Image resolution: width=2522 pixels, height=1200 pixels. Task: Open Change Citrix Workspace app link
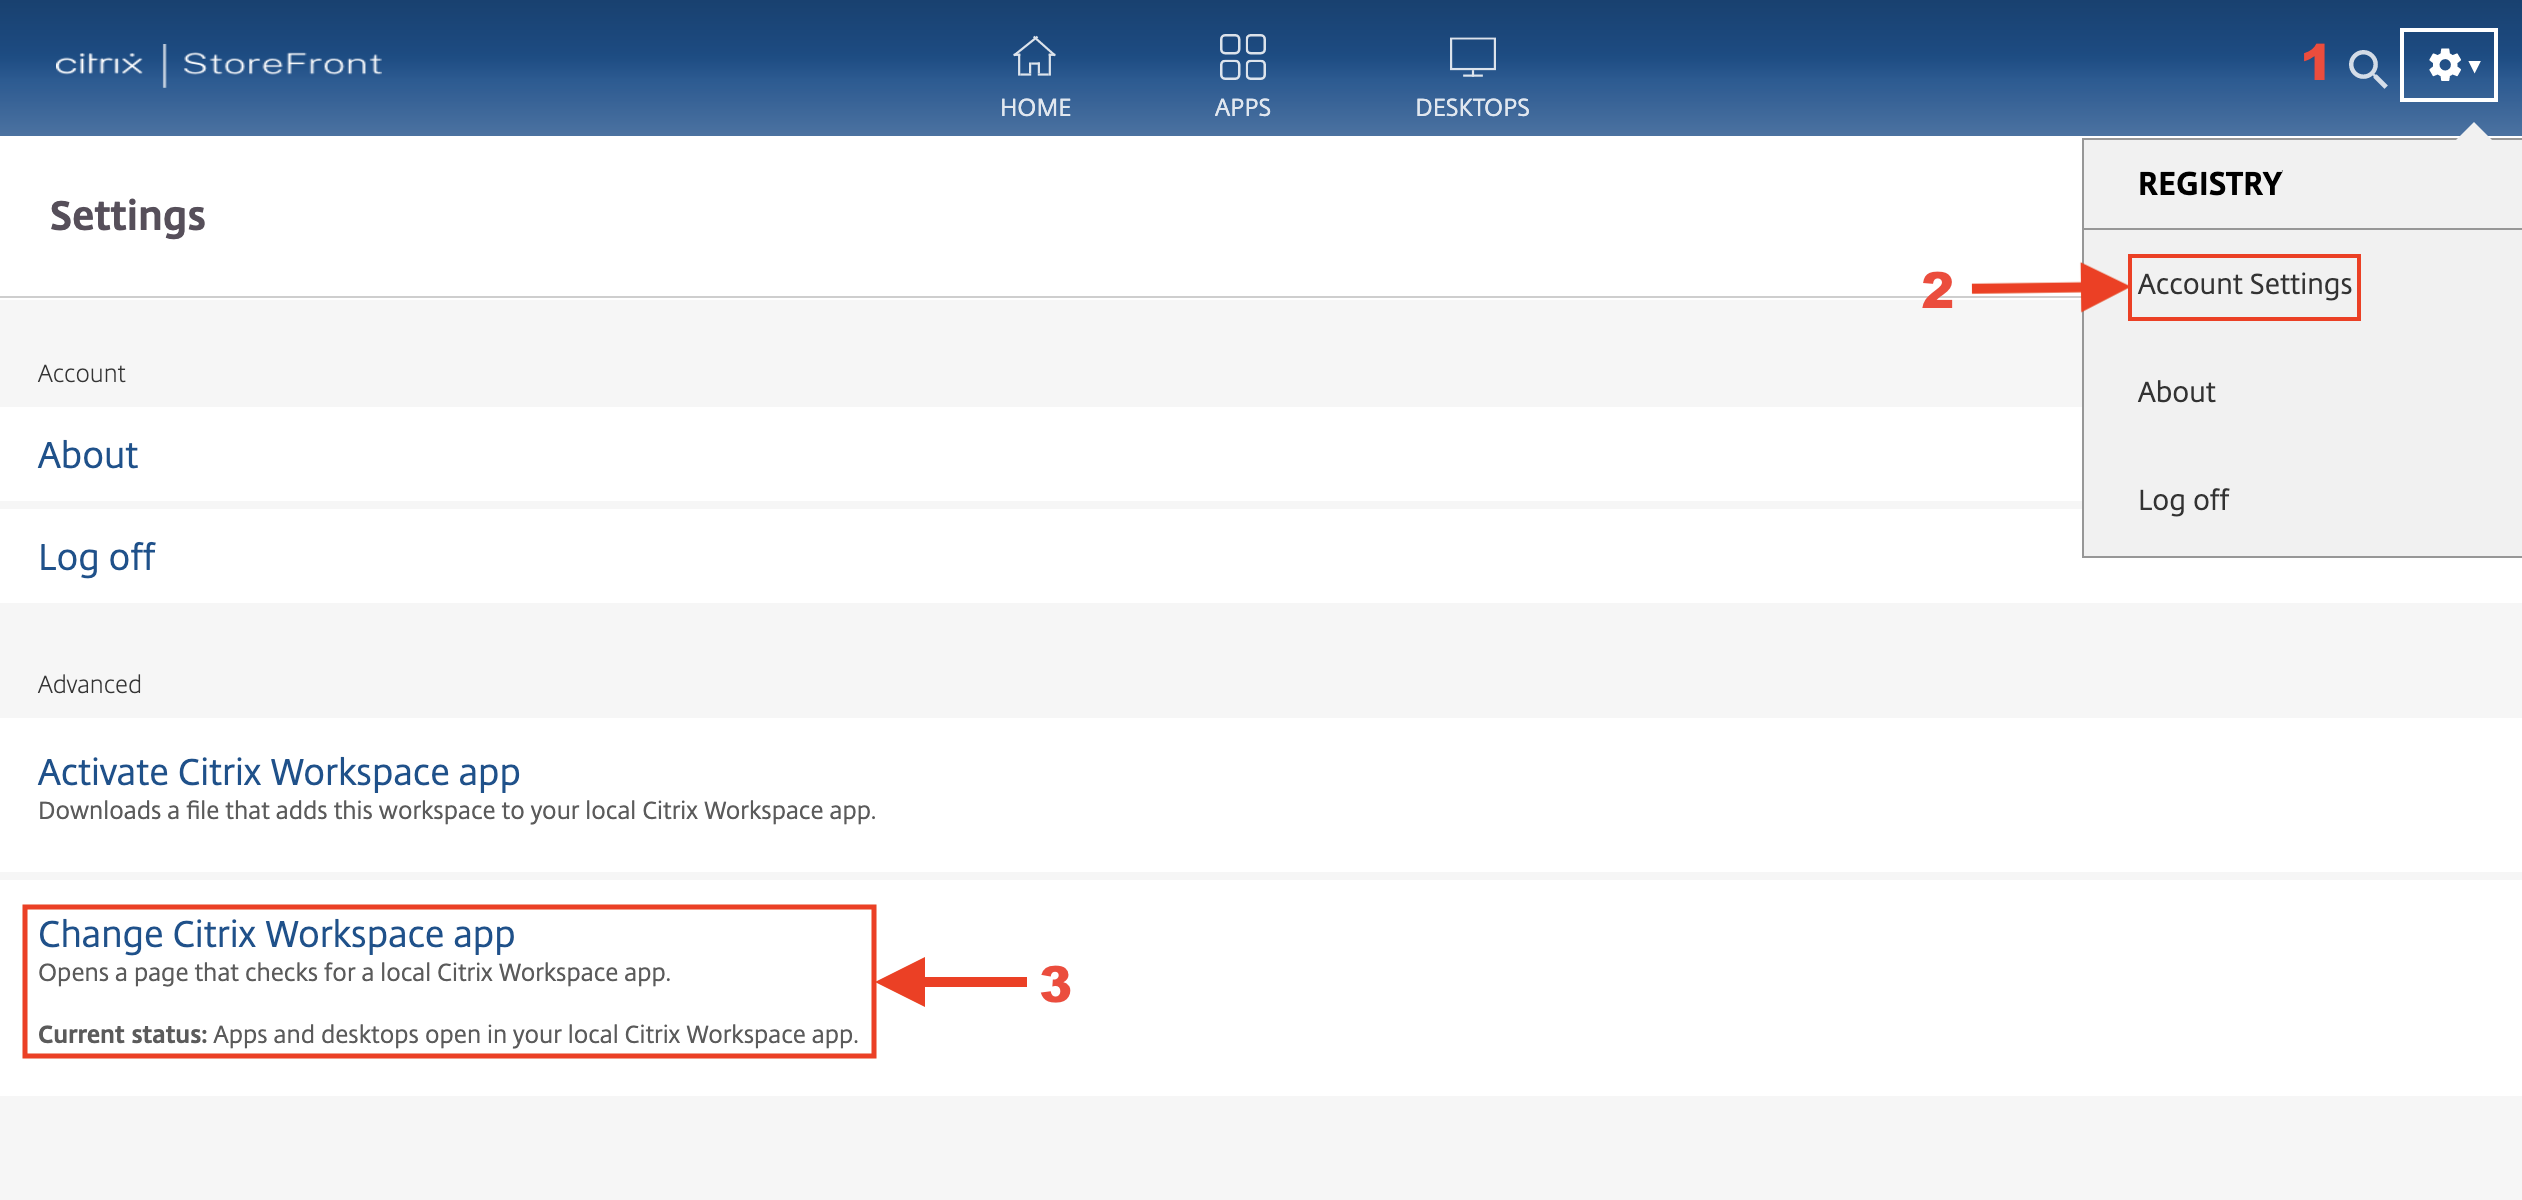point(276,934)
